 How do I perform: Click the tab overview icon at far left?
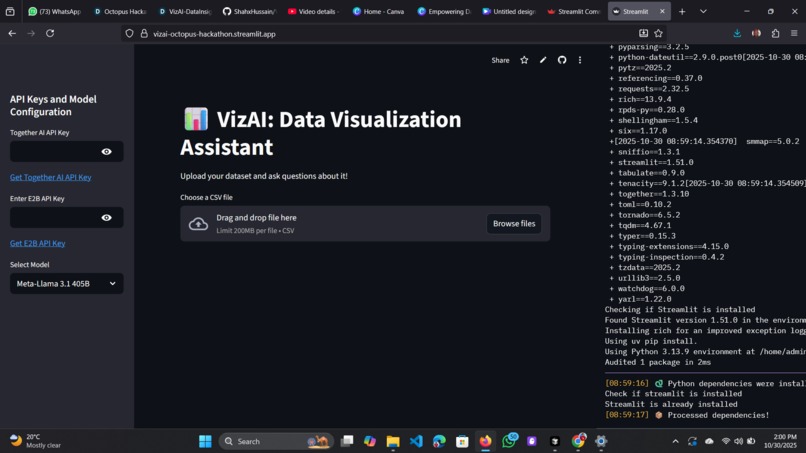[x=10, y=11]
